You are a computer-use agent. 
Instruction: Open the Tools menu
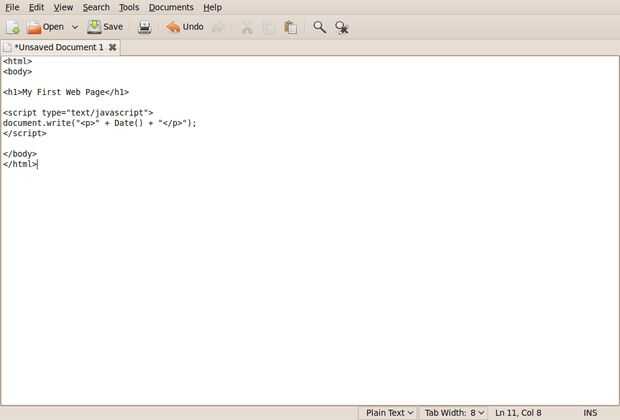[x=129, y=7]
